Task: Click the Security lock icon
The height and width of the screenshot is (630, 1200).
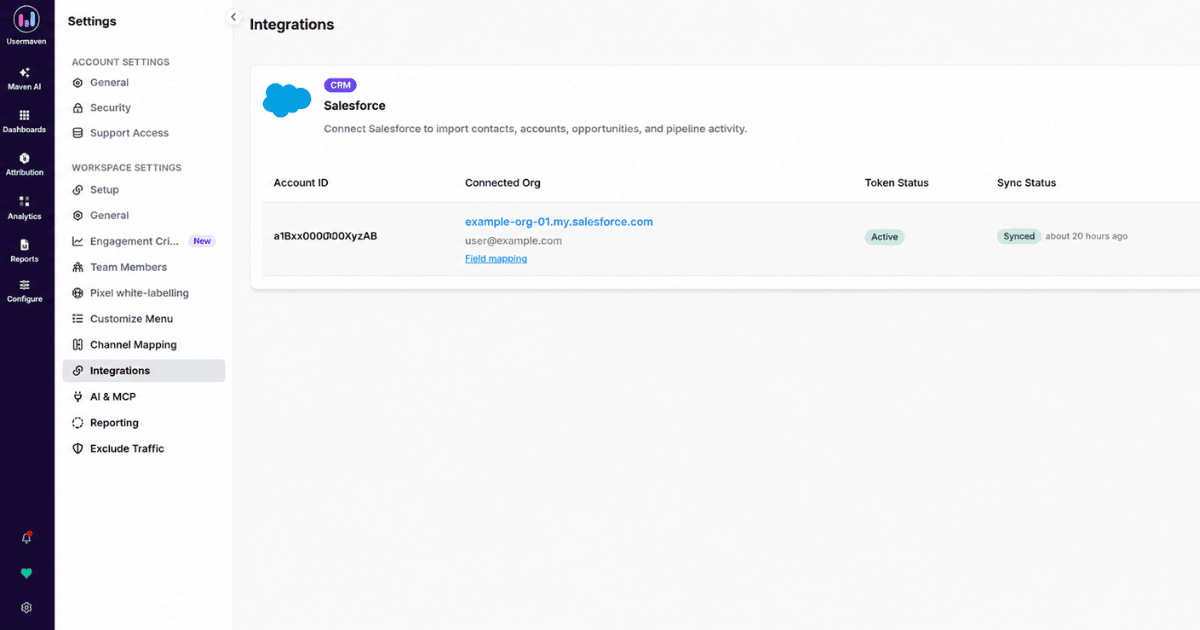Action: point(78,108)
